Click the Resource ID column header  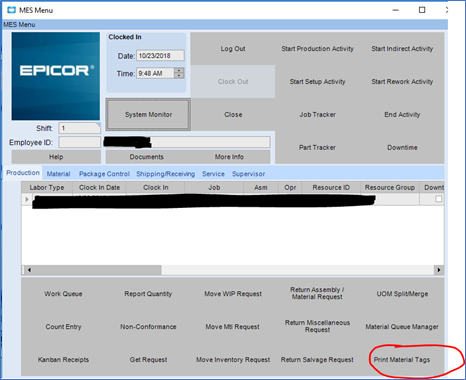(x=331, y=187)
